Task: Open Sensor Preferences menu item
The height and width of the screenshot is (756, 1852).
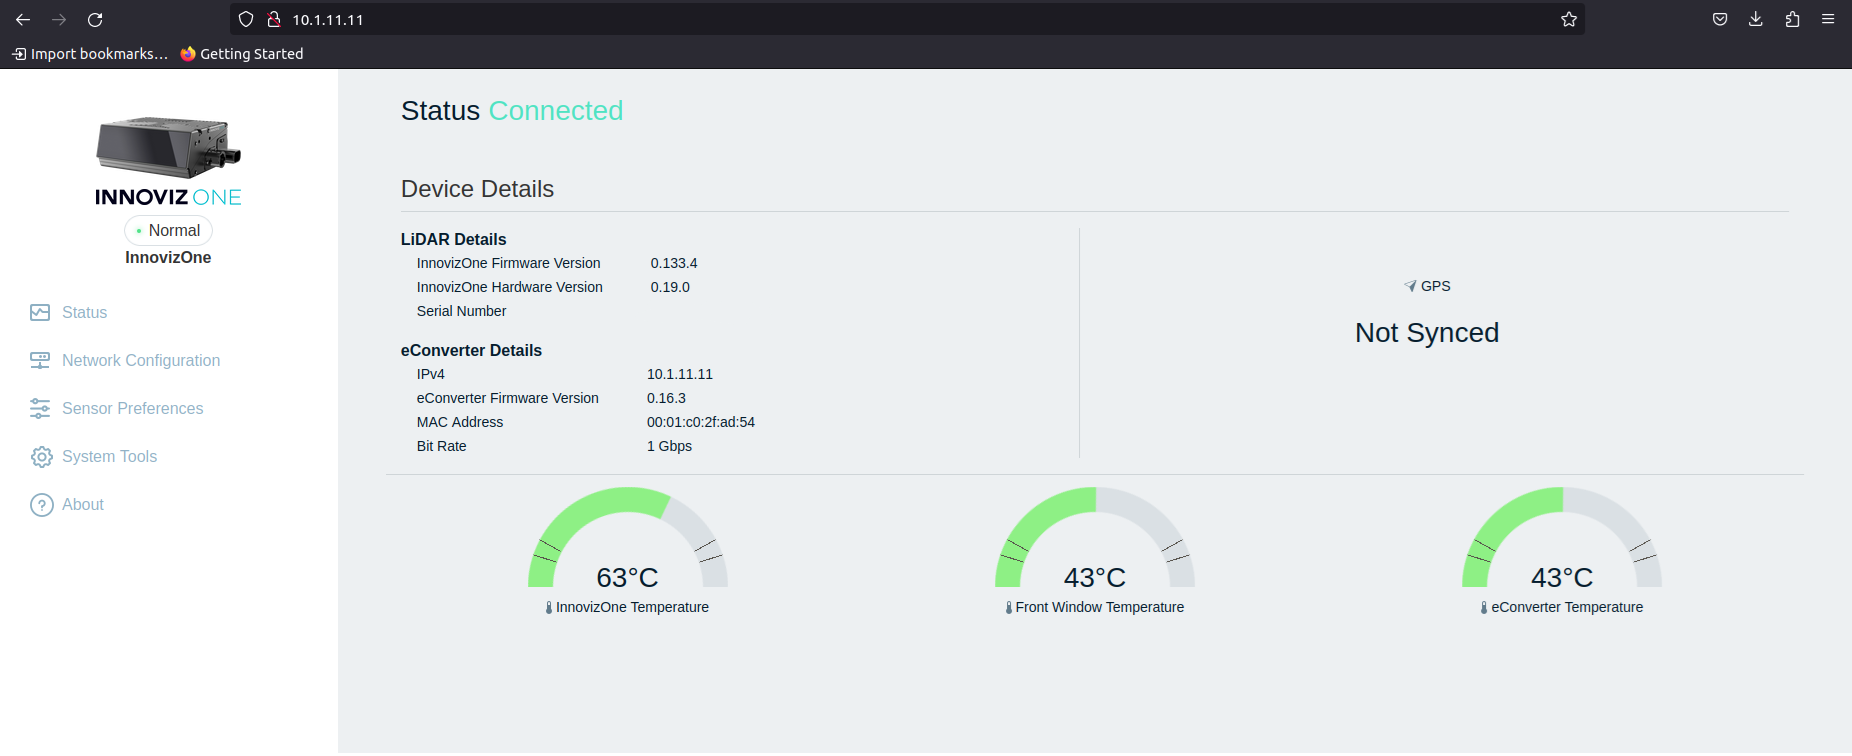Action: tap(132, 409)
